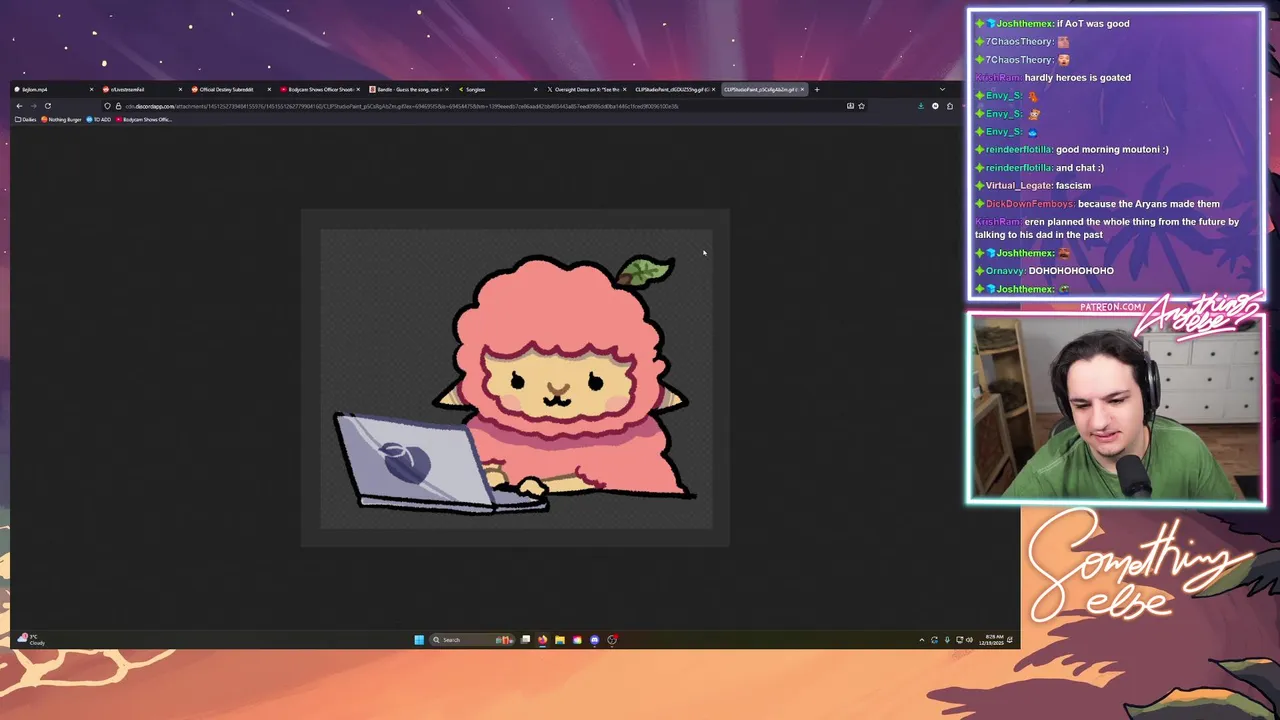1280x720 pixels.
Task: Click the tracking protection shield icon
Action: click(x=107, y=106)
